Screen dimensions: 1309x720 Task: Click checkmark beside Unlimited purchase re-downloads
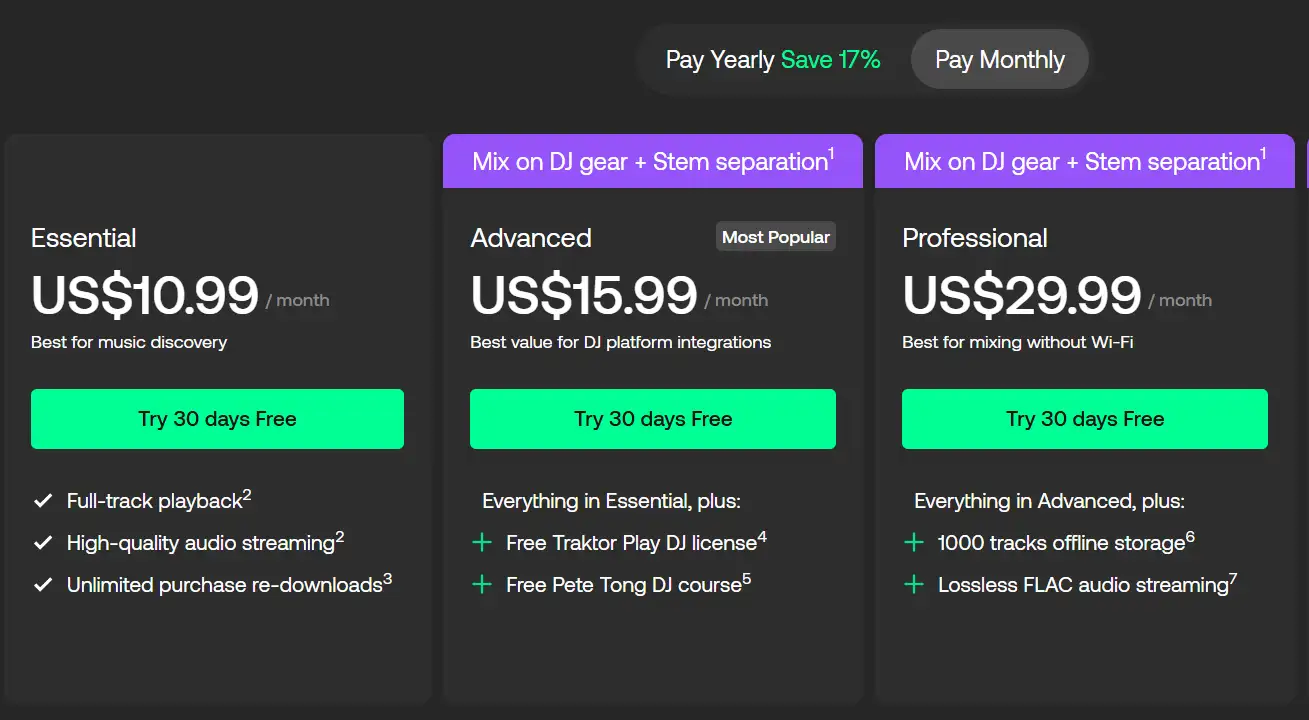[x=43, y=585]
